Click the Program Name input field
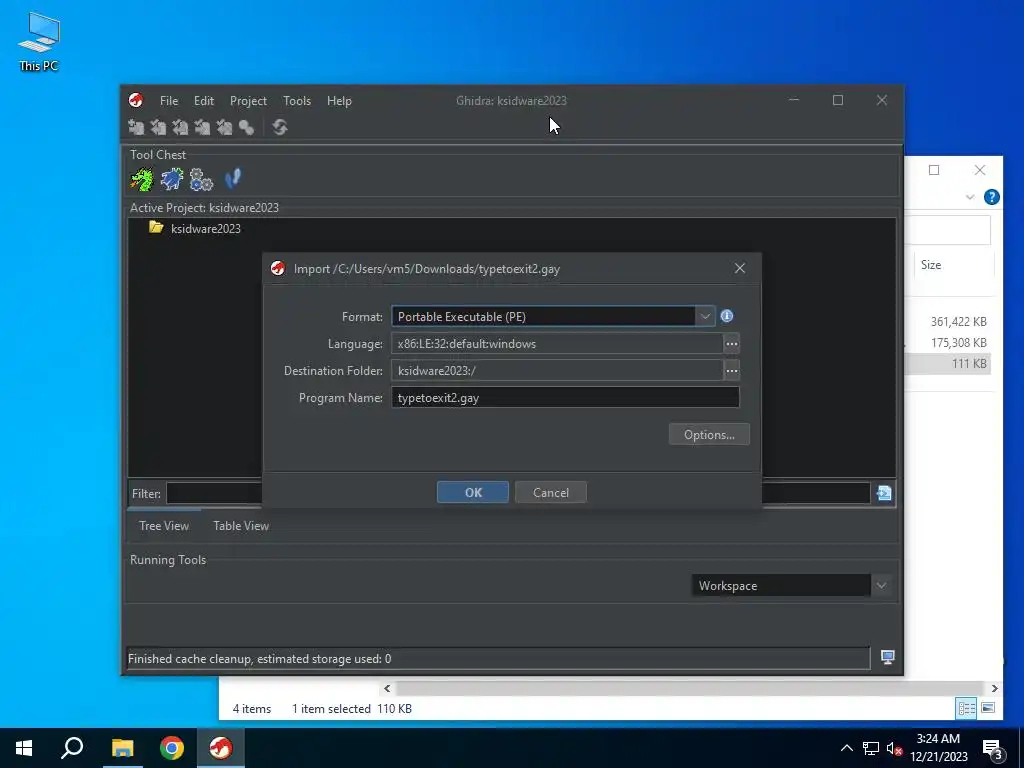This screenshot has width=1024, height=768. click(x=565, y=398)
